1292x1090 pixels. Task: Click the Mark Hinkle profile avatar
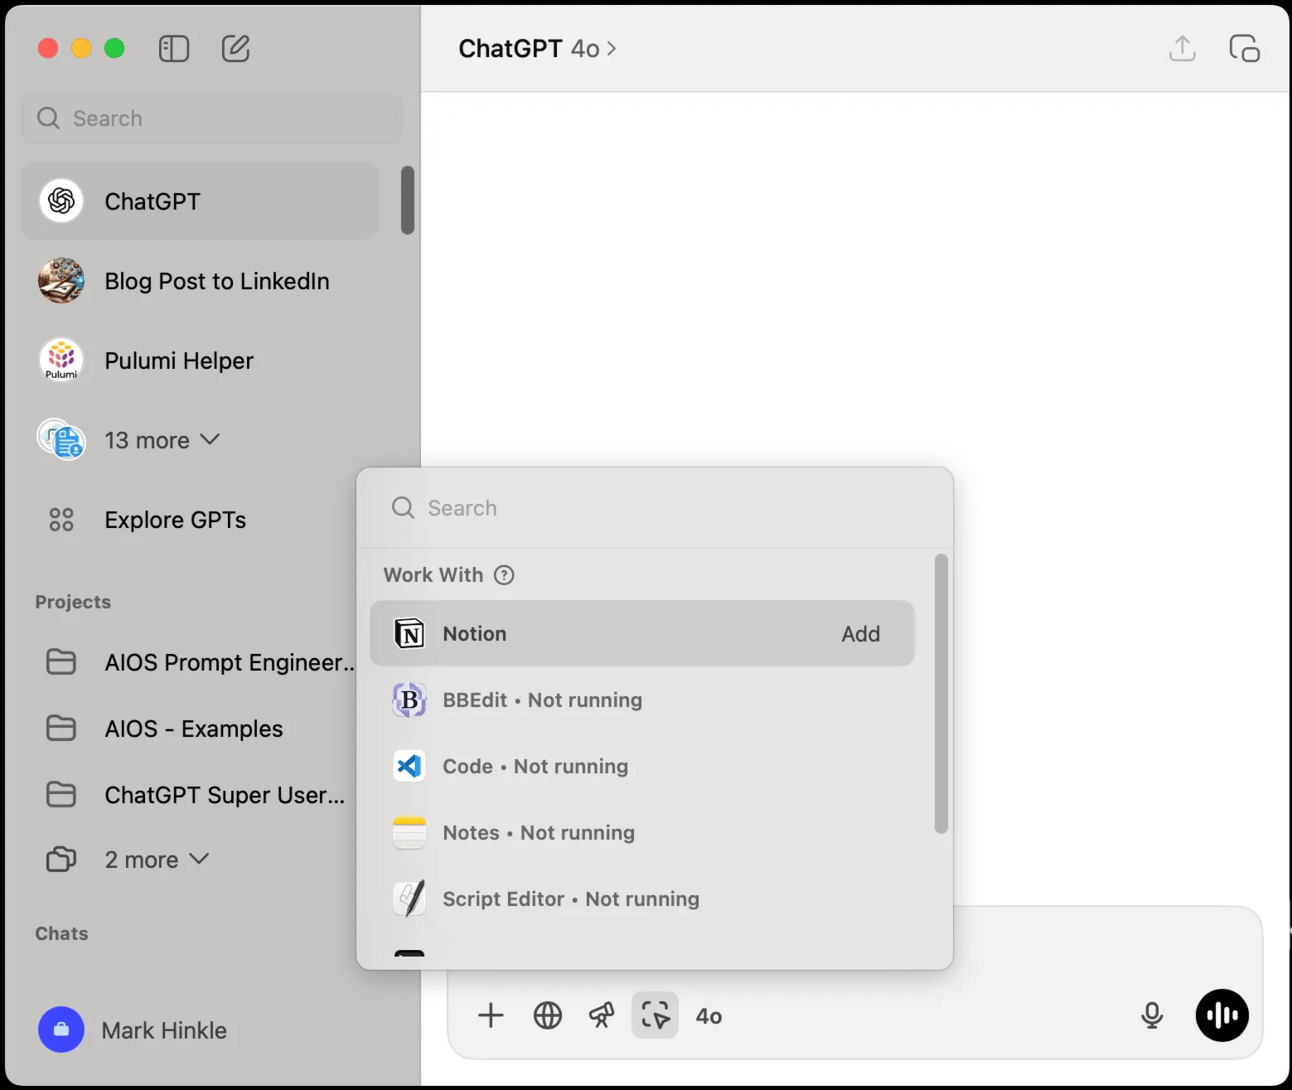point(61,1030)
